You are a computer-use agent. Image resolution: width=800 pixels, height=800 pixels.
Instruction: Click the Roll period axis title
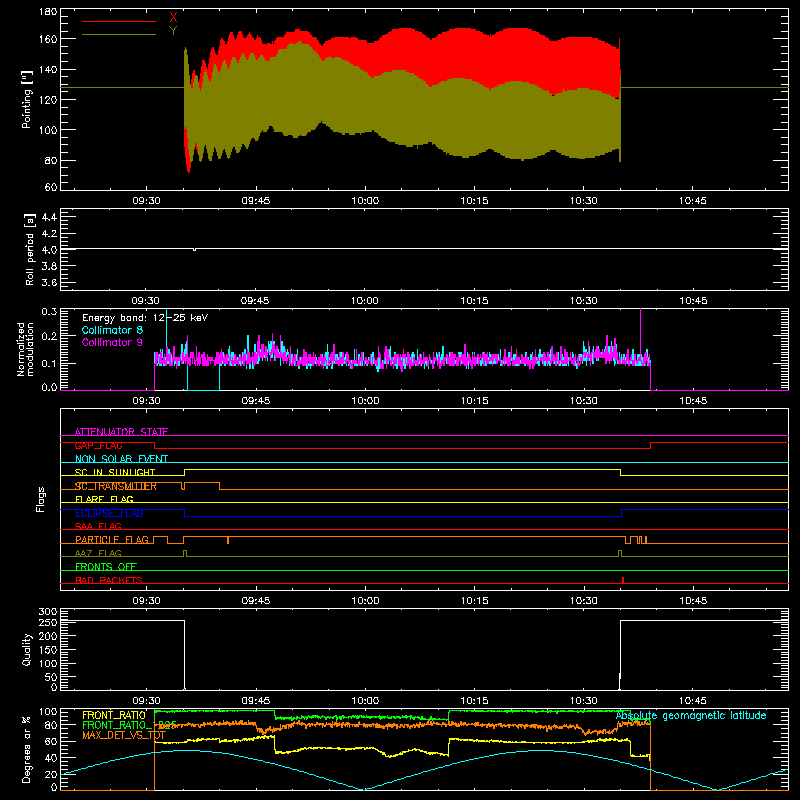click(x=30, y=249)
